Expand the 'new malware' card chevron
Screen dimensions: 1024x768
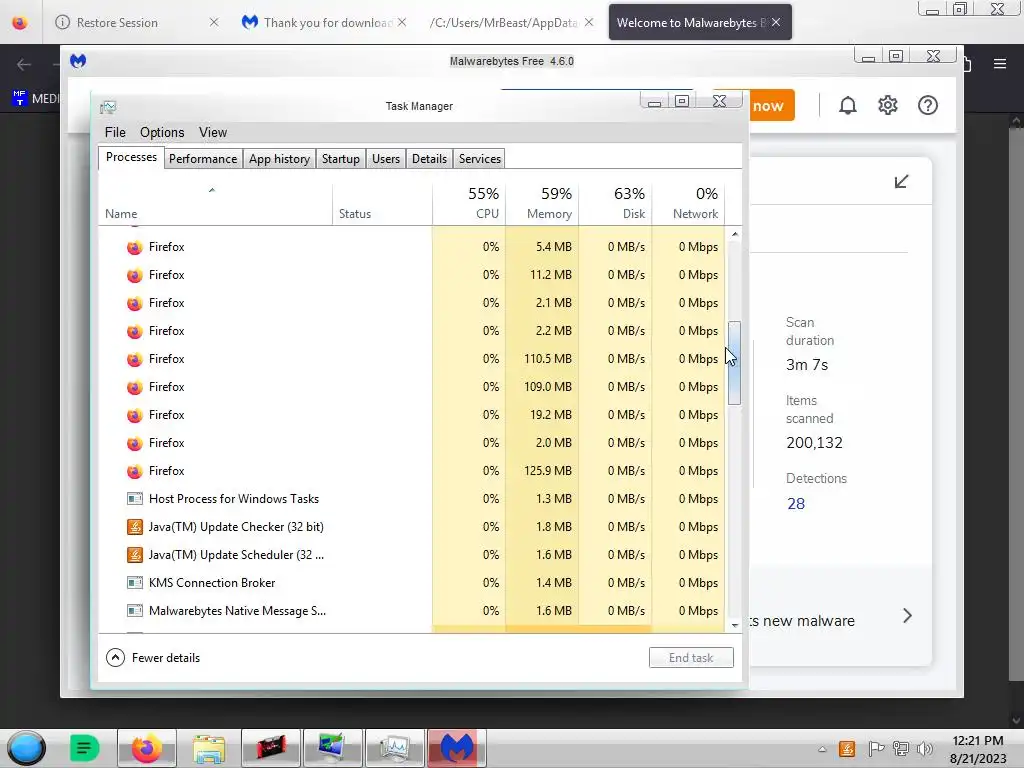(907, 615)
